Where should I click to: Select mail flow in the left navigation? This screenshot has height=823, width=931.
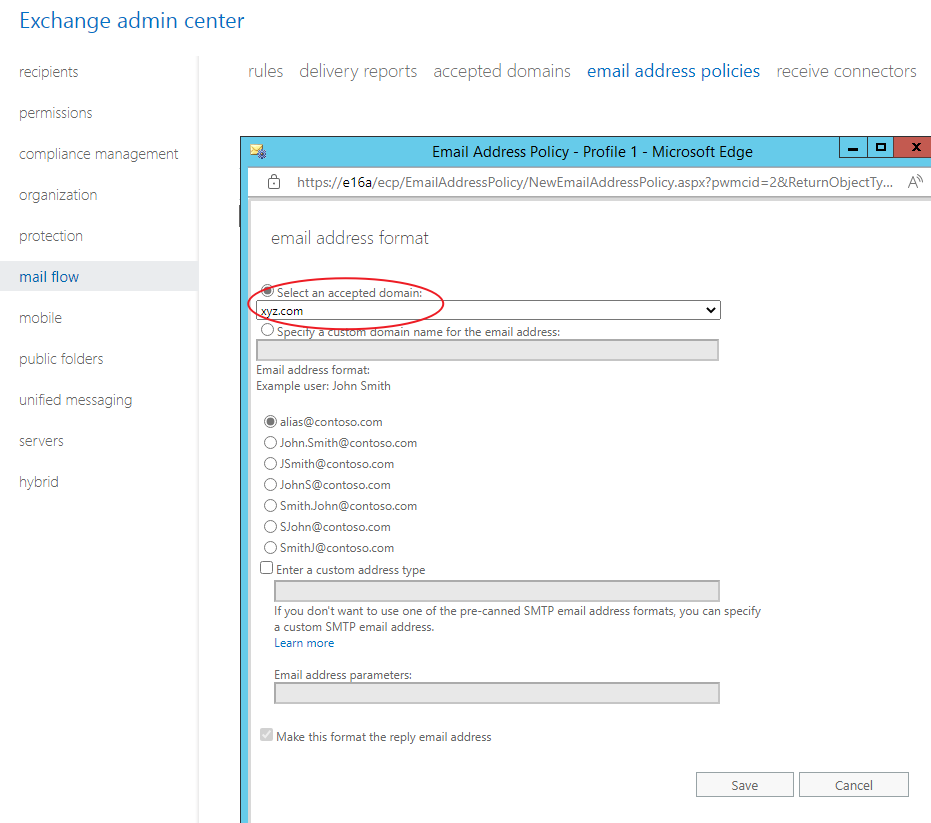(x=49, y=277)
